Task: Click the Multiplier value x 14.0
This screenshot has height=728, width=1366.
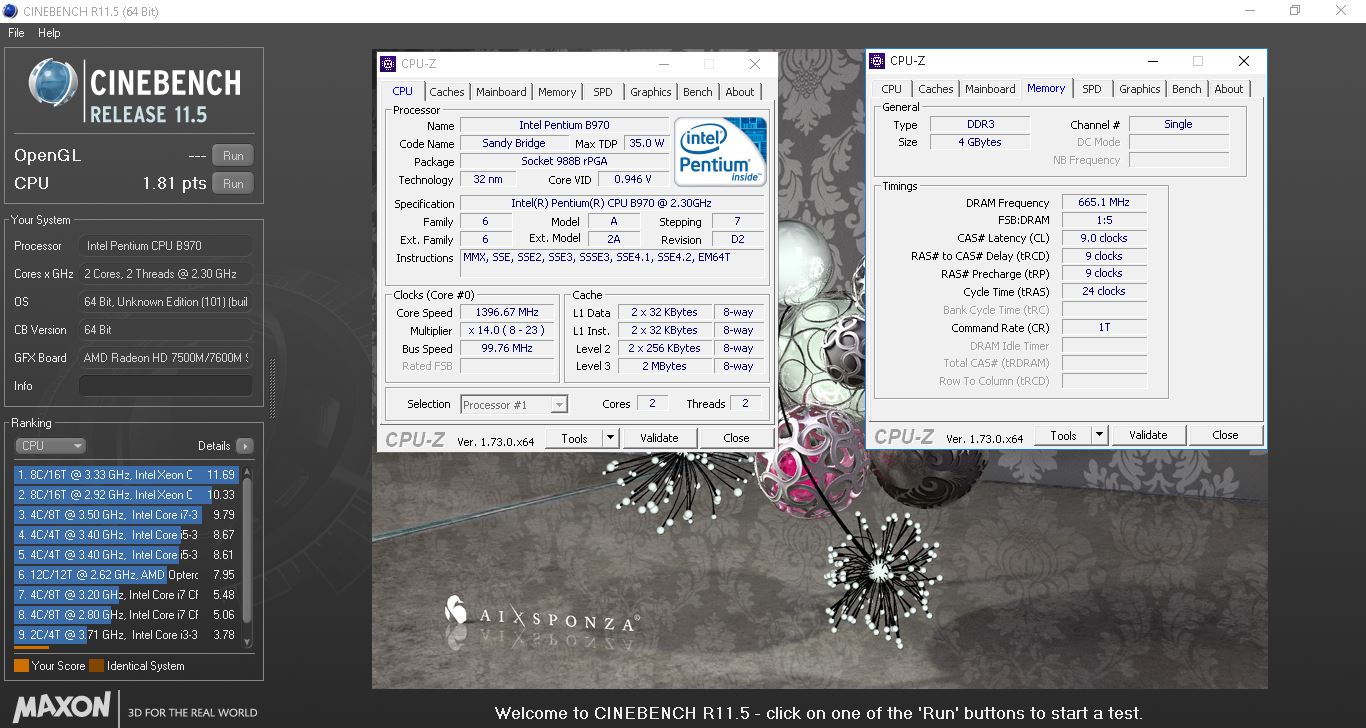Action: pyautogui.click(x=509, y=331)
